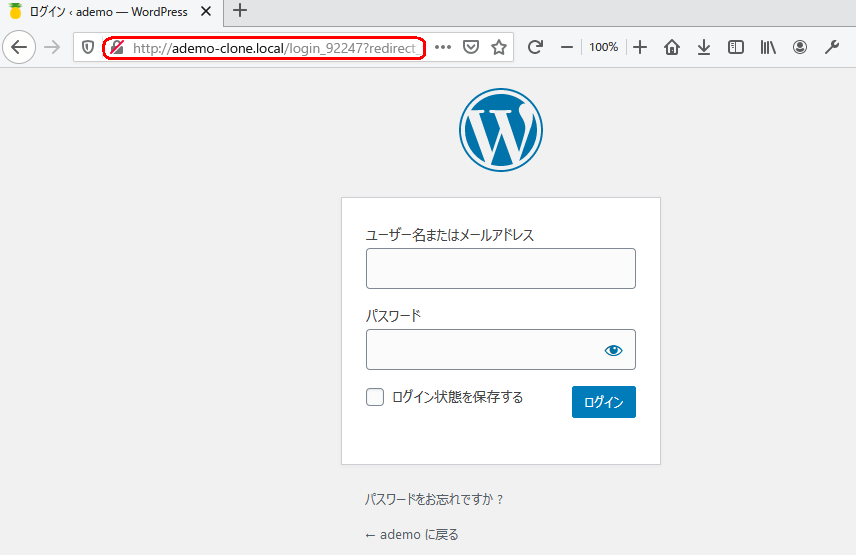Screen dimensions: 856x555
Task: Focus the ユーザー名またはメールアドレス field
Action: [501, 268]
